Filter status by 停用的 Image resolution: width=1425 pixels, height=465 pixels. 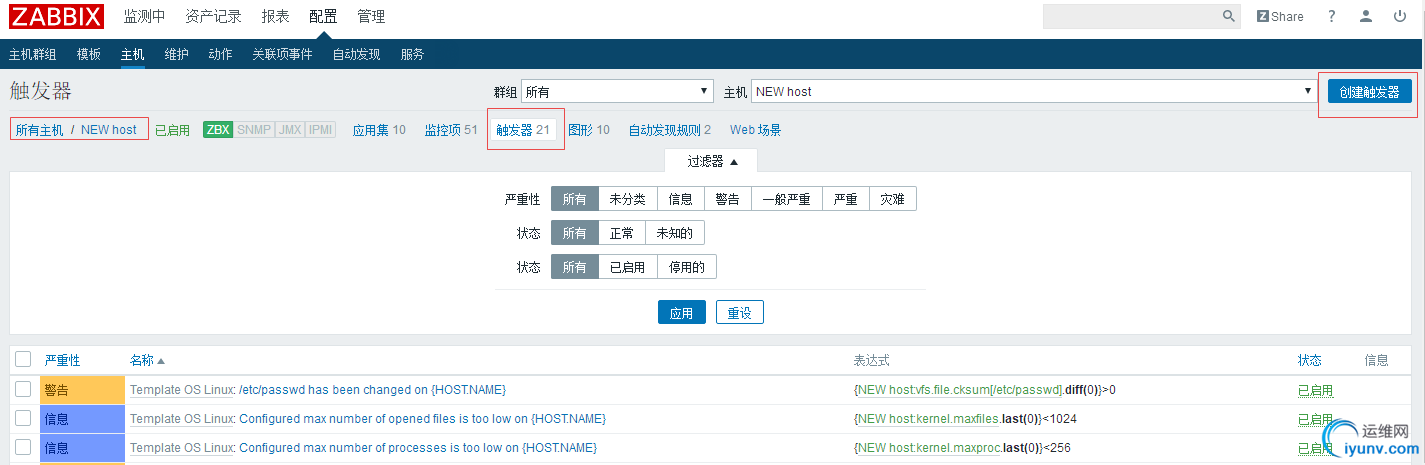pyautogui.click(x=687, y=267)
